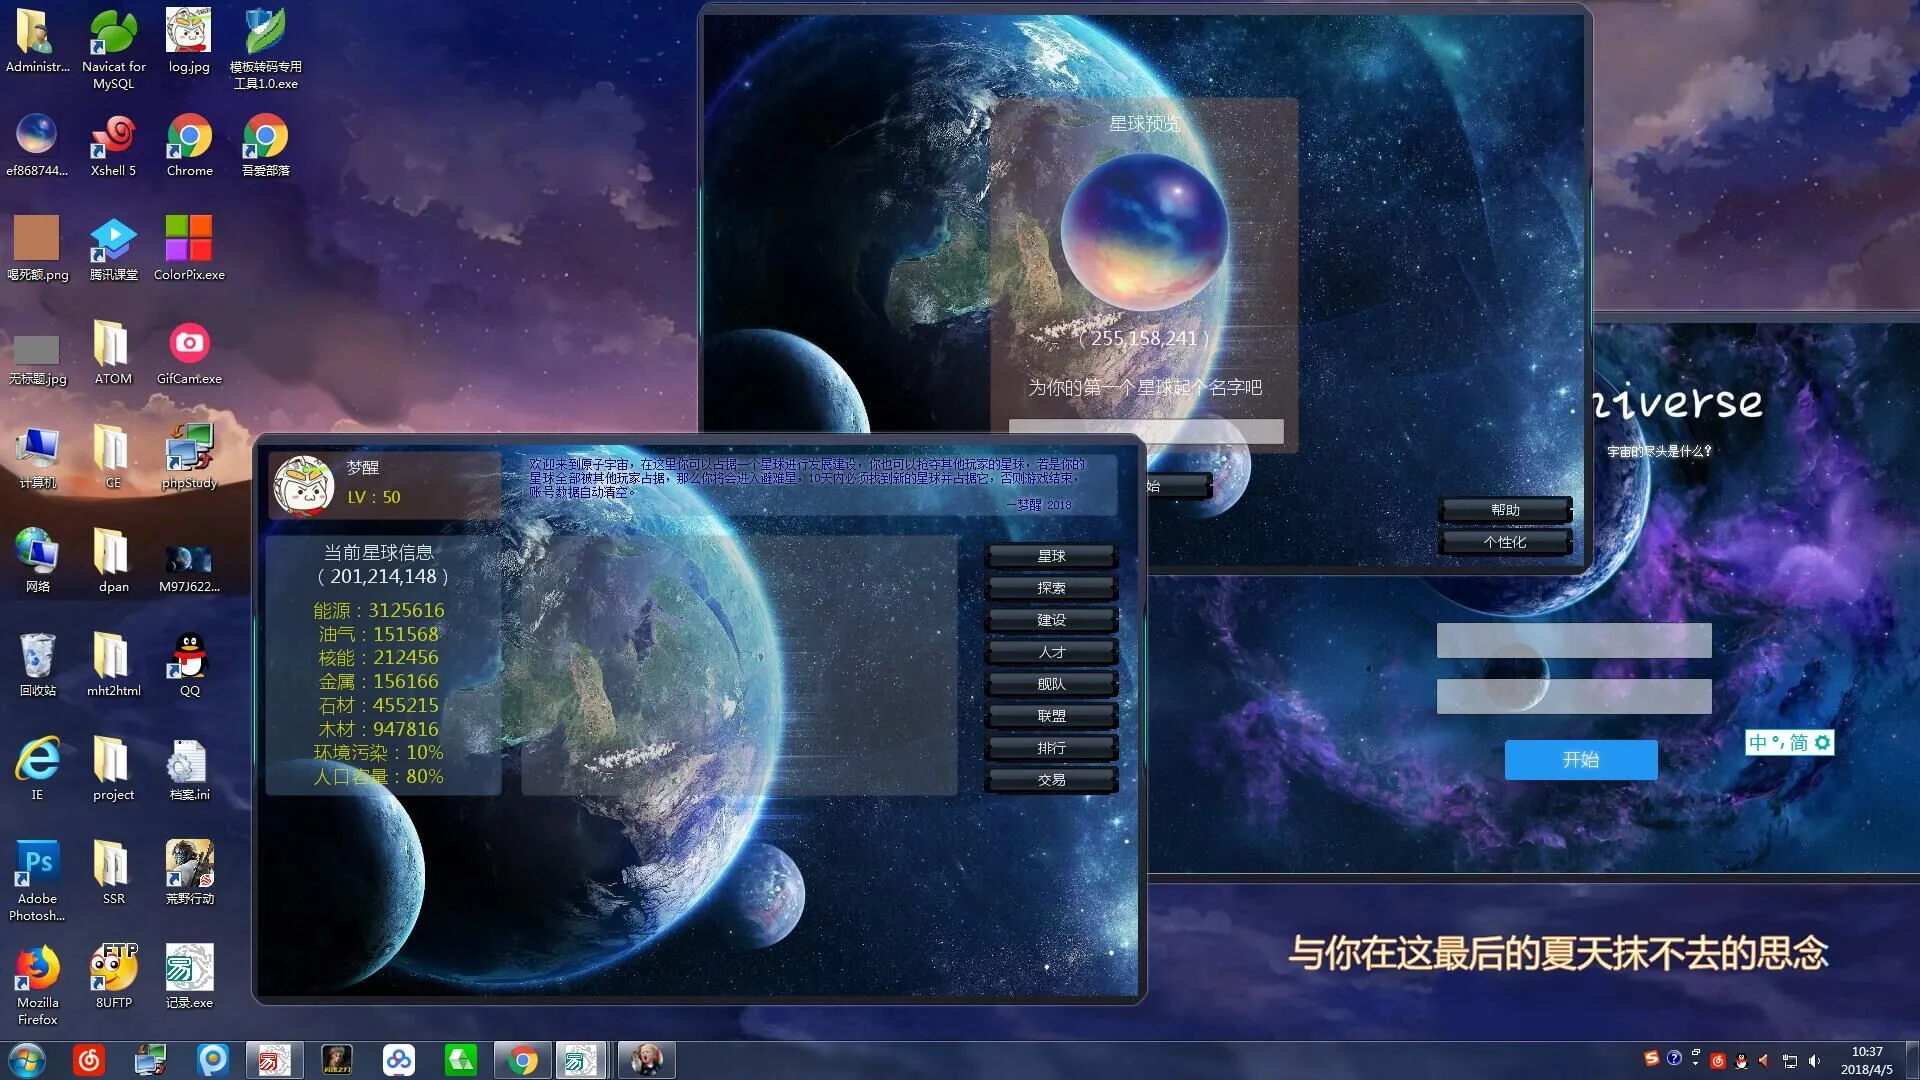The image size is (1920, 1080).
Task: Select the project folder icon
Action: click(113, 769)
